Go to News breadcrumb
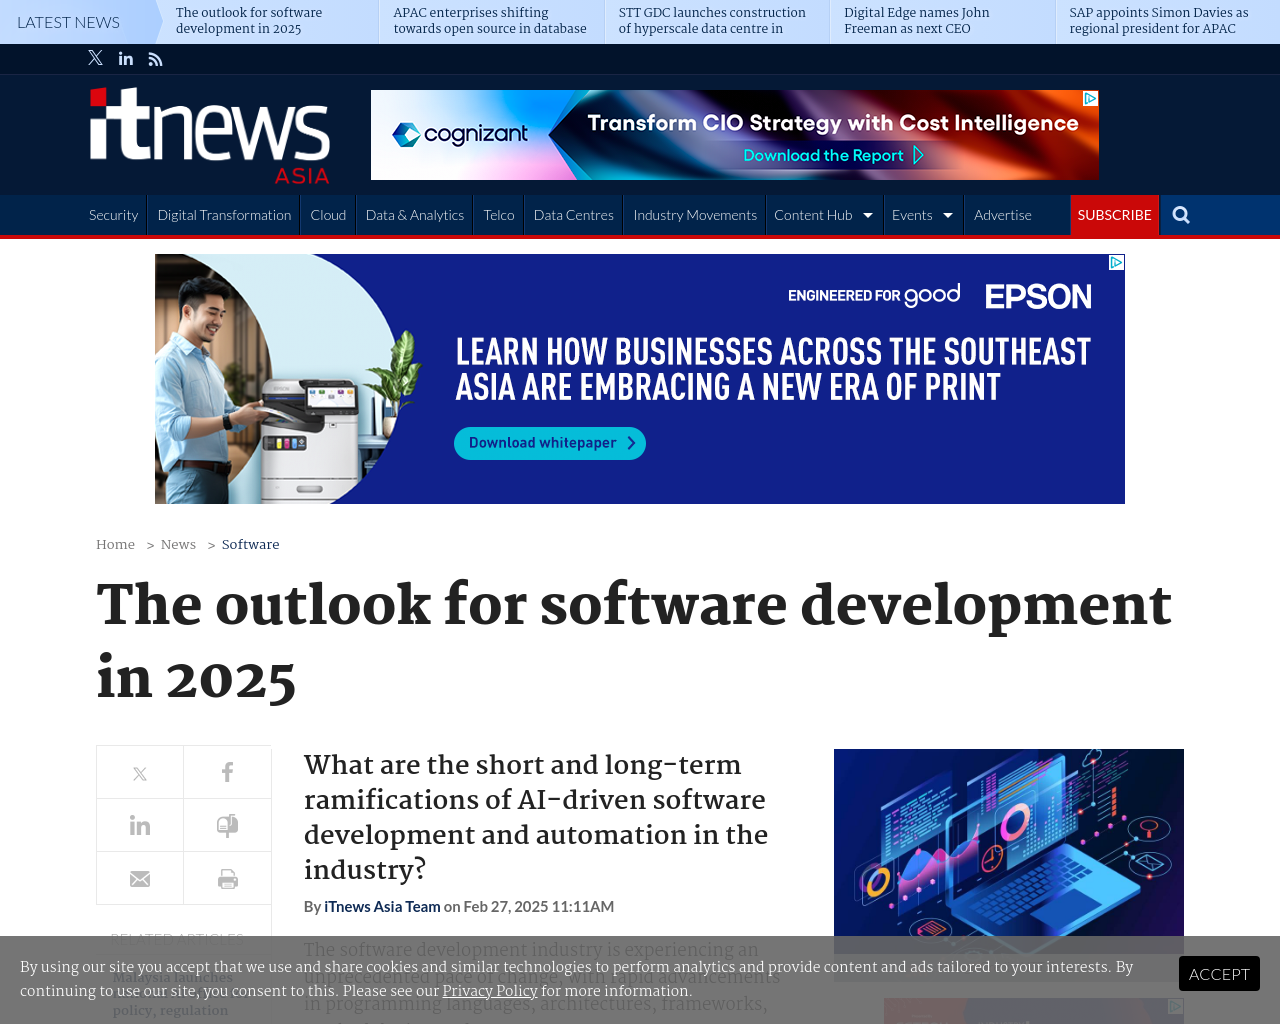 pos(178,545)
